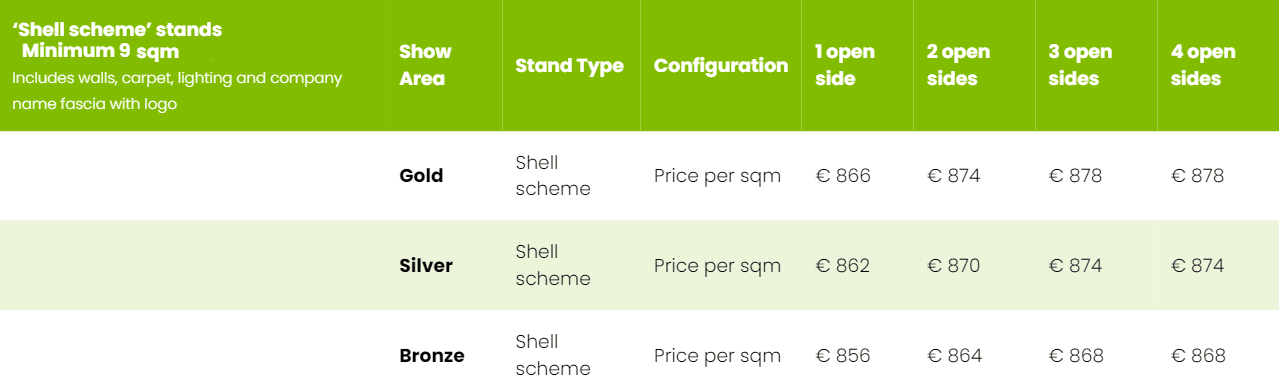Click the Gold 2 open sides price € 874
The image size is (1279, 389).
point(954,176)
